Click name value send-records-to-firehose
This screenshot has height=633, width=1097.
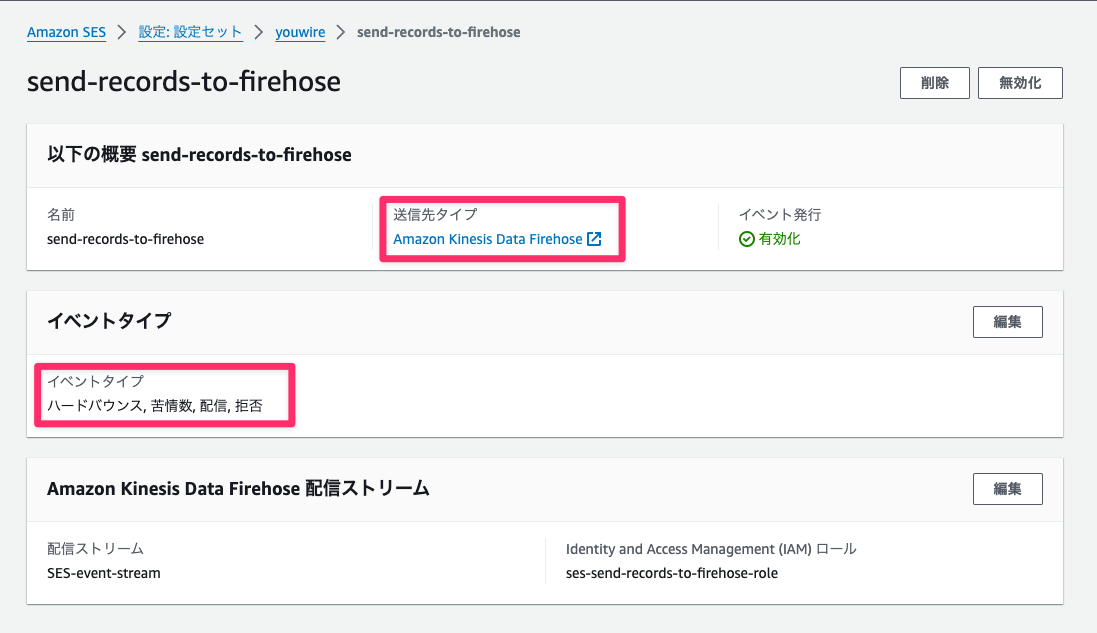126,239
